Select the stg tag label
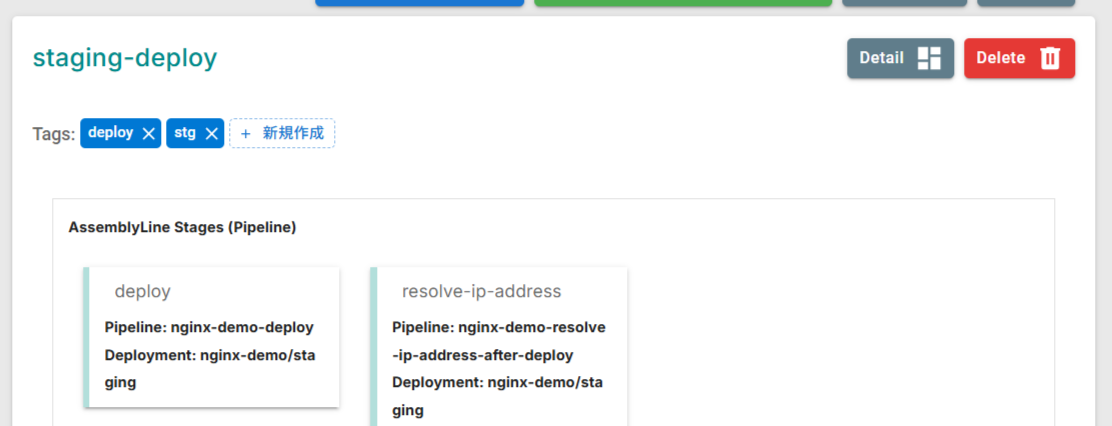Screen dimensions: 1112x426 click(x=184, y=133)
